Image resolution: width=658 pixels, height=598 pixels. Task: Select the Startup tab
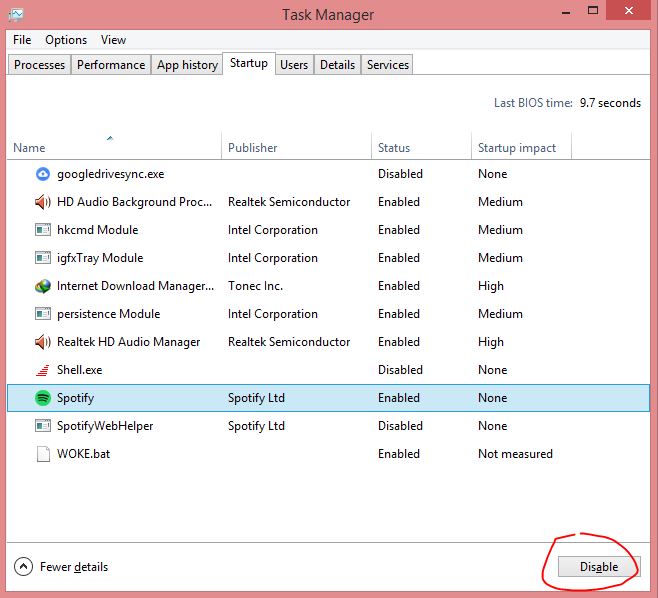coord(249,63)
